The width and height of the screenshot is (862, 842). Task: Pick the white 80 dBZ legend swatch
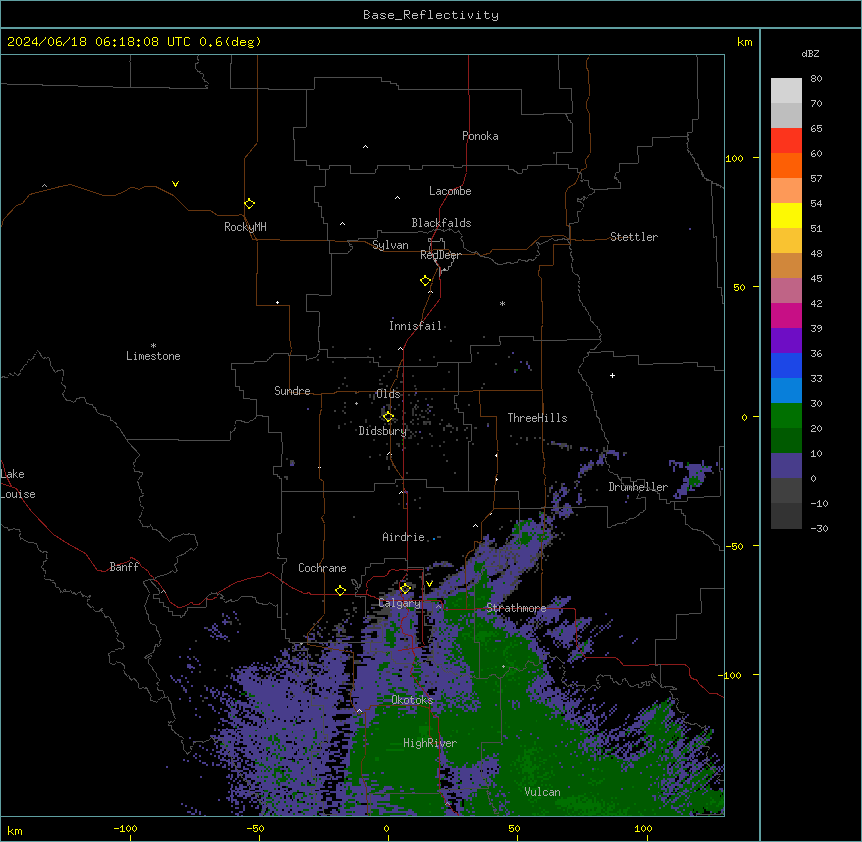(786, 91)
